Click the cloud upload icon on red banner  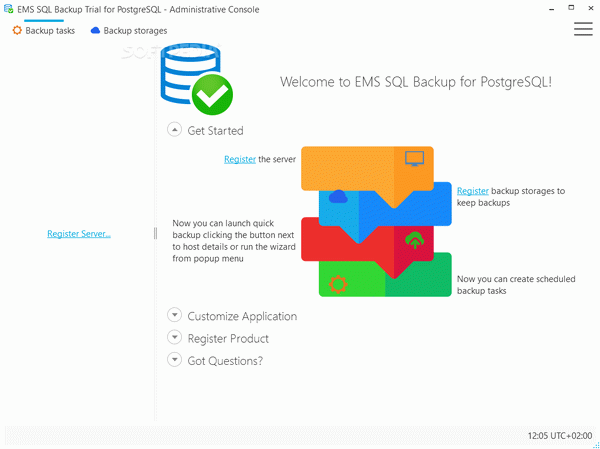[414, 240]
